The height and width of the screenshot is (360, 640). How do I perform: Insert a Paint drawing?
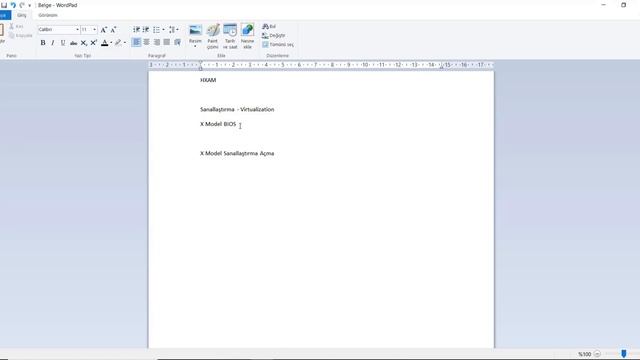tap(213, 36)
